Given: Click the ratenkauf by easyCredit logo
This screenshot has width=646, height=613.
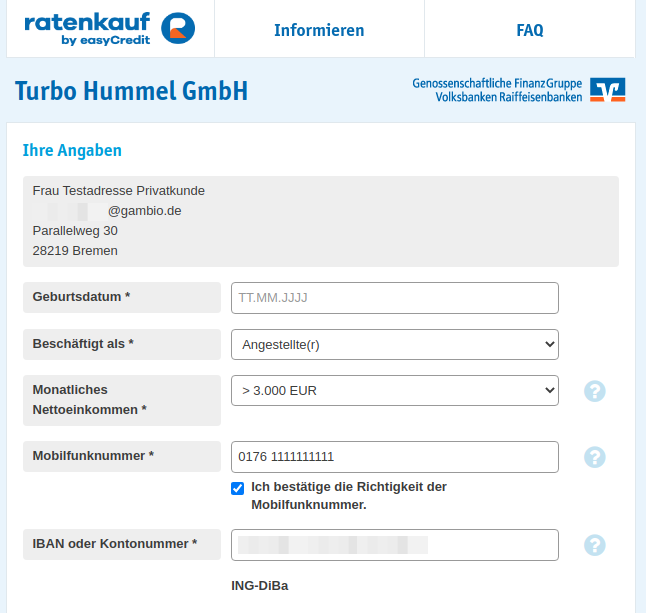Looking at the screenshot, I should pyautogui.click(x=109, y=29).
